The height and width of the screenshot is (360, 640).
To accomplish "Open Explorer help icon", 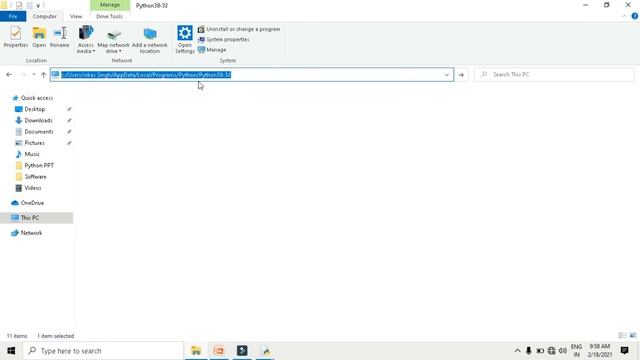I will [x=634, y=16].
